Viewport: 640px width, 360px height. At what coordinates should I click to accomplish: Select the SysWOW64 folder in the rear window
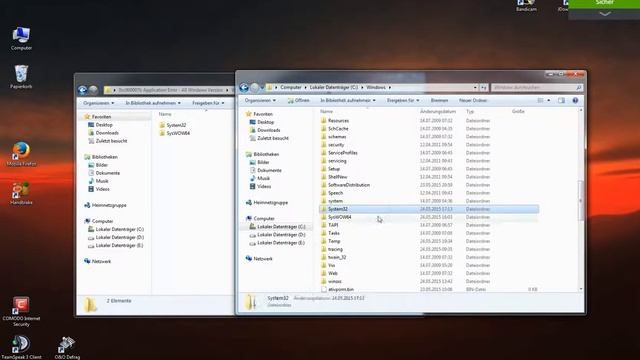(174, 133)
